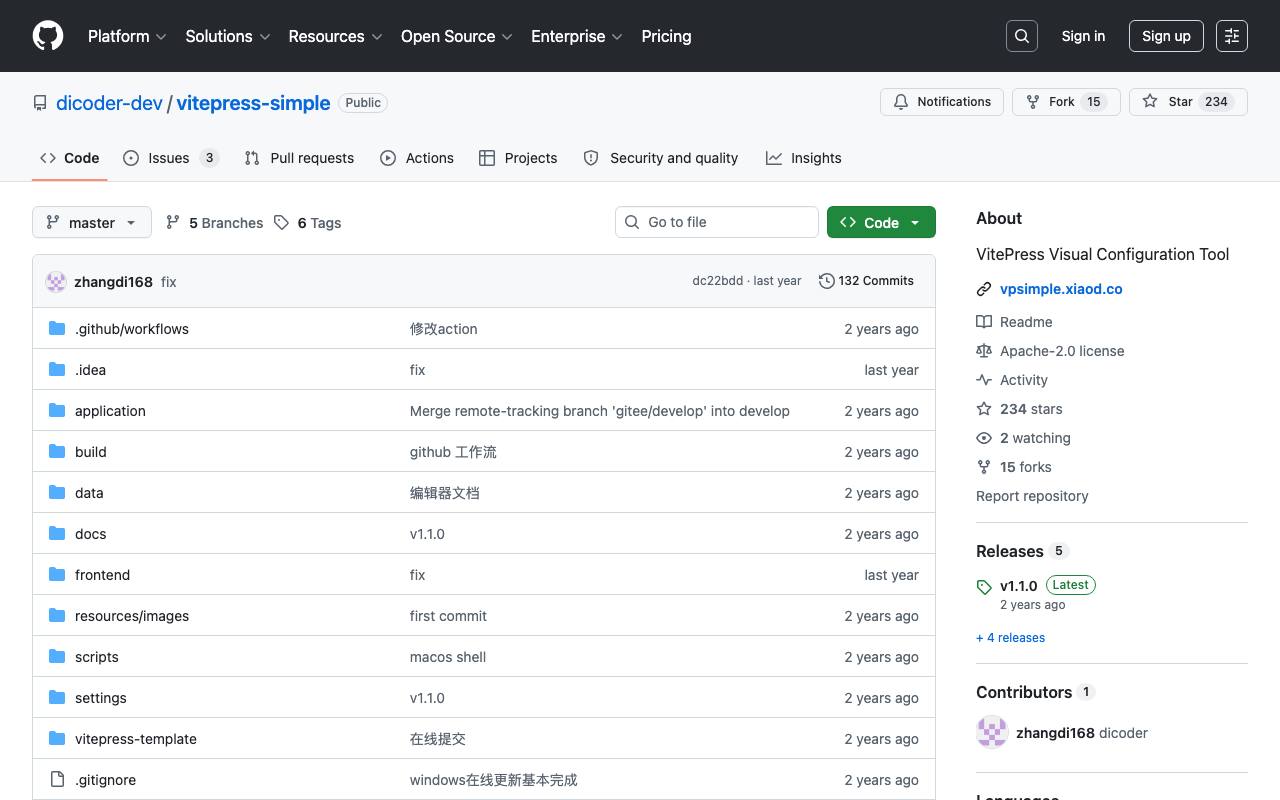Click the .github/workflows folder icon

click(57, 328)
